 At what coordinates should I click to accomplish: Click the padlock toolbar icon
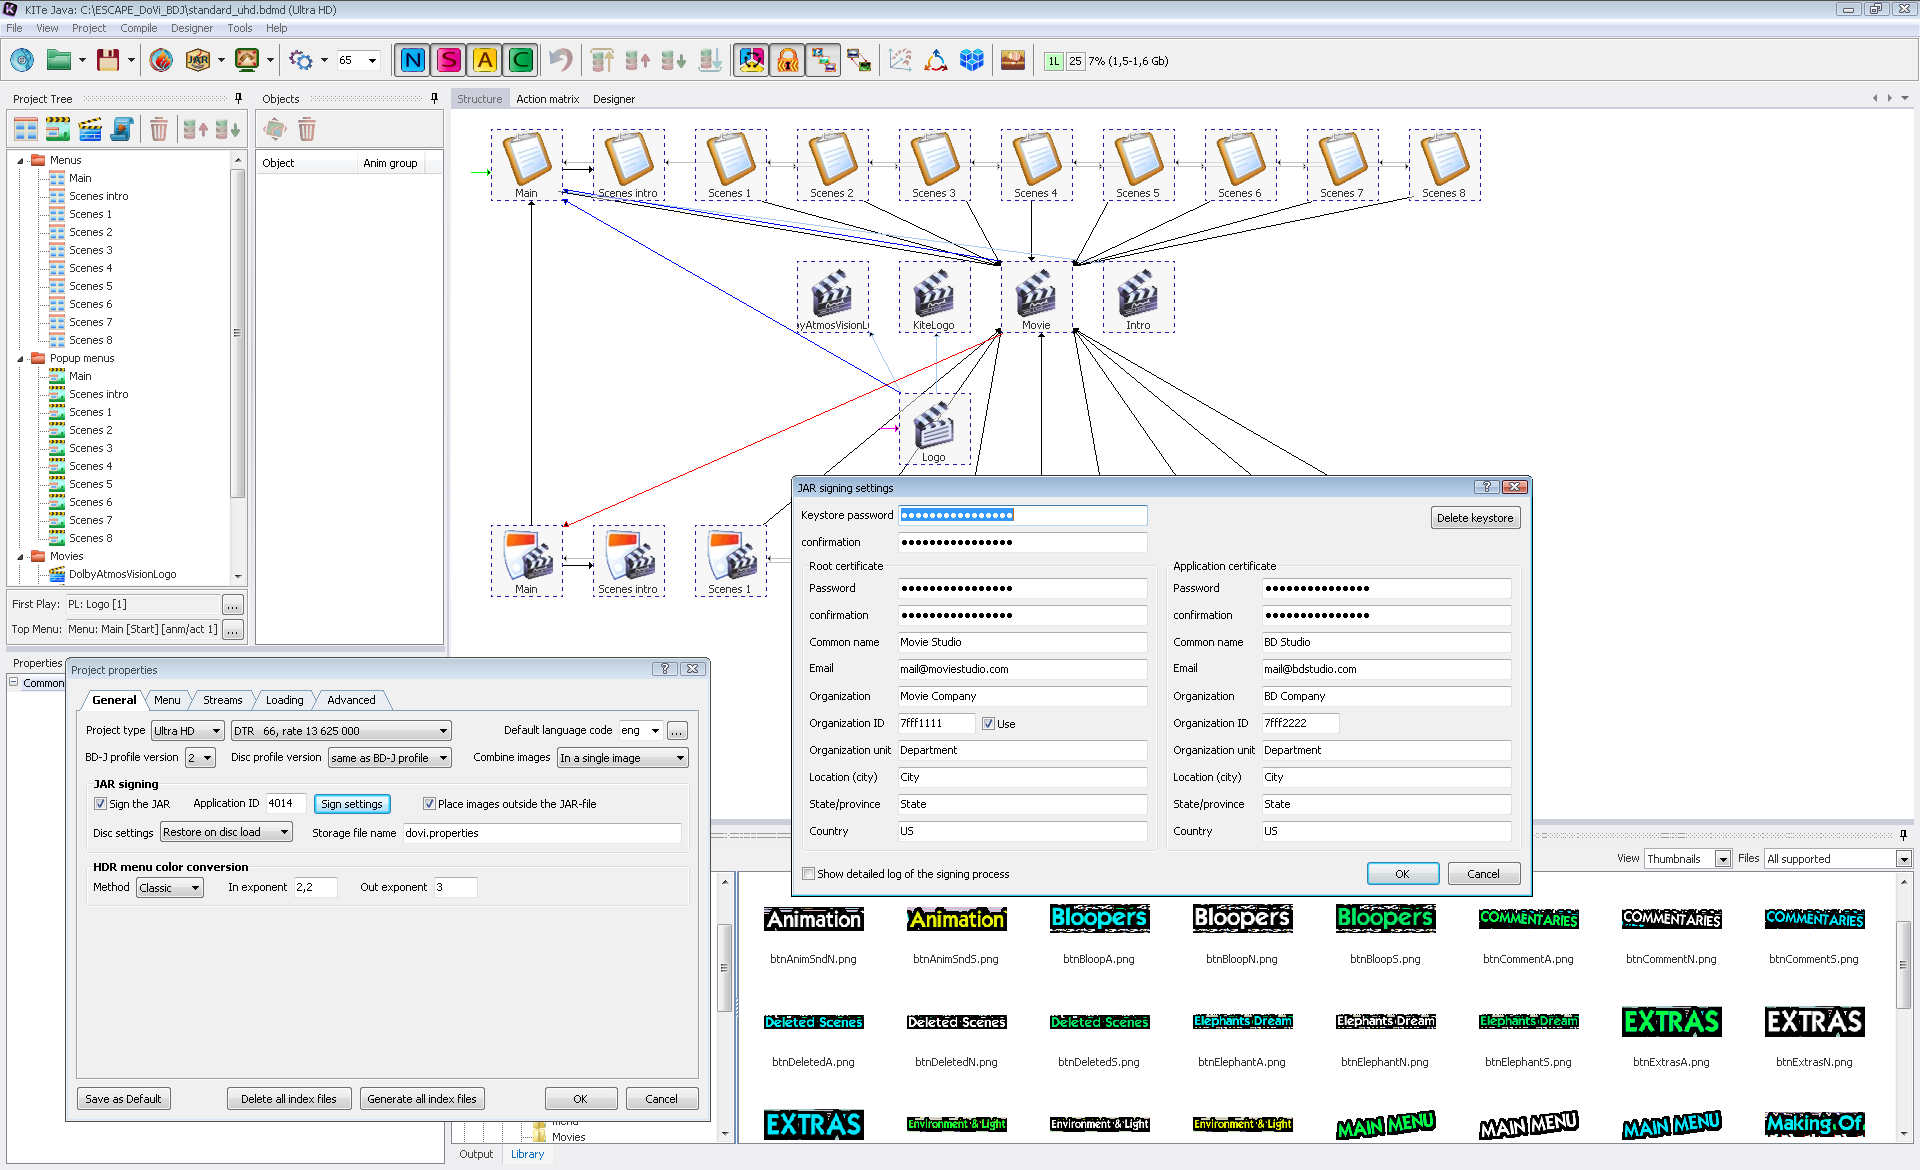pos(788,61)
